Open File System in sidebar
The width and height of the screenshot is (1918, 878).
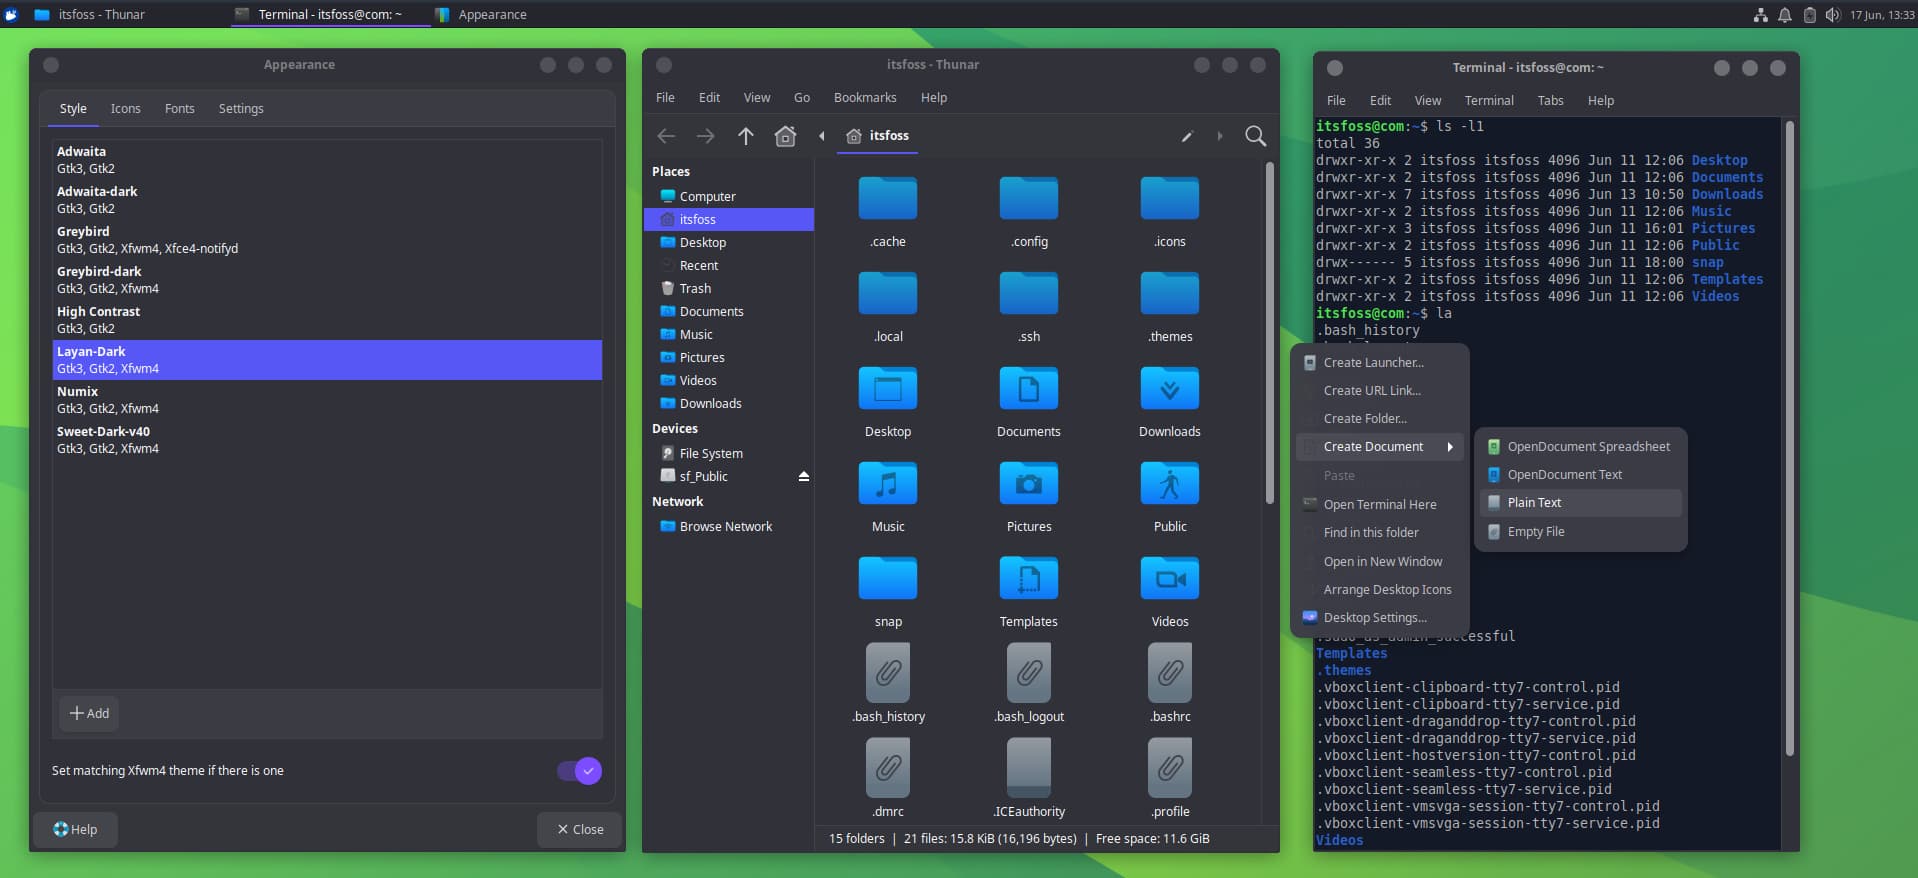pyautogui.click(x=729, y=454)
